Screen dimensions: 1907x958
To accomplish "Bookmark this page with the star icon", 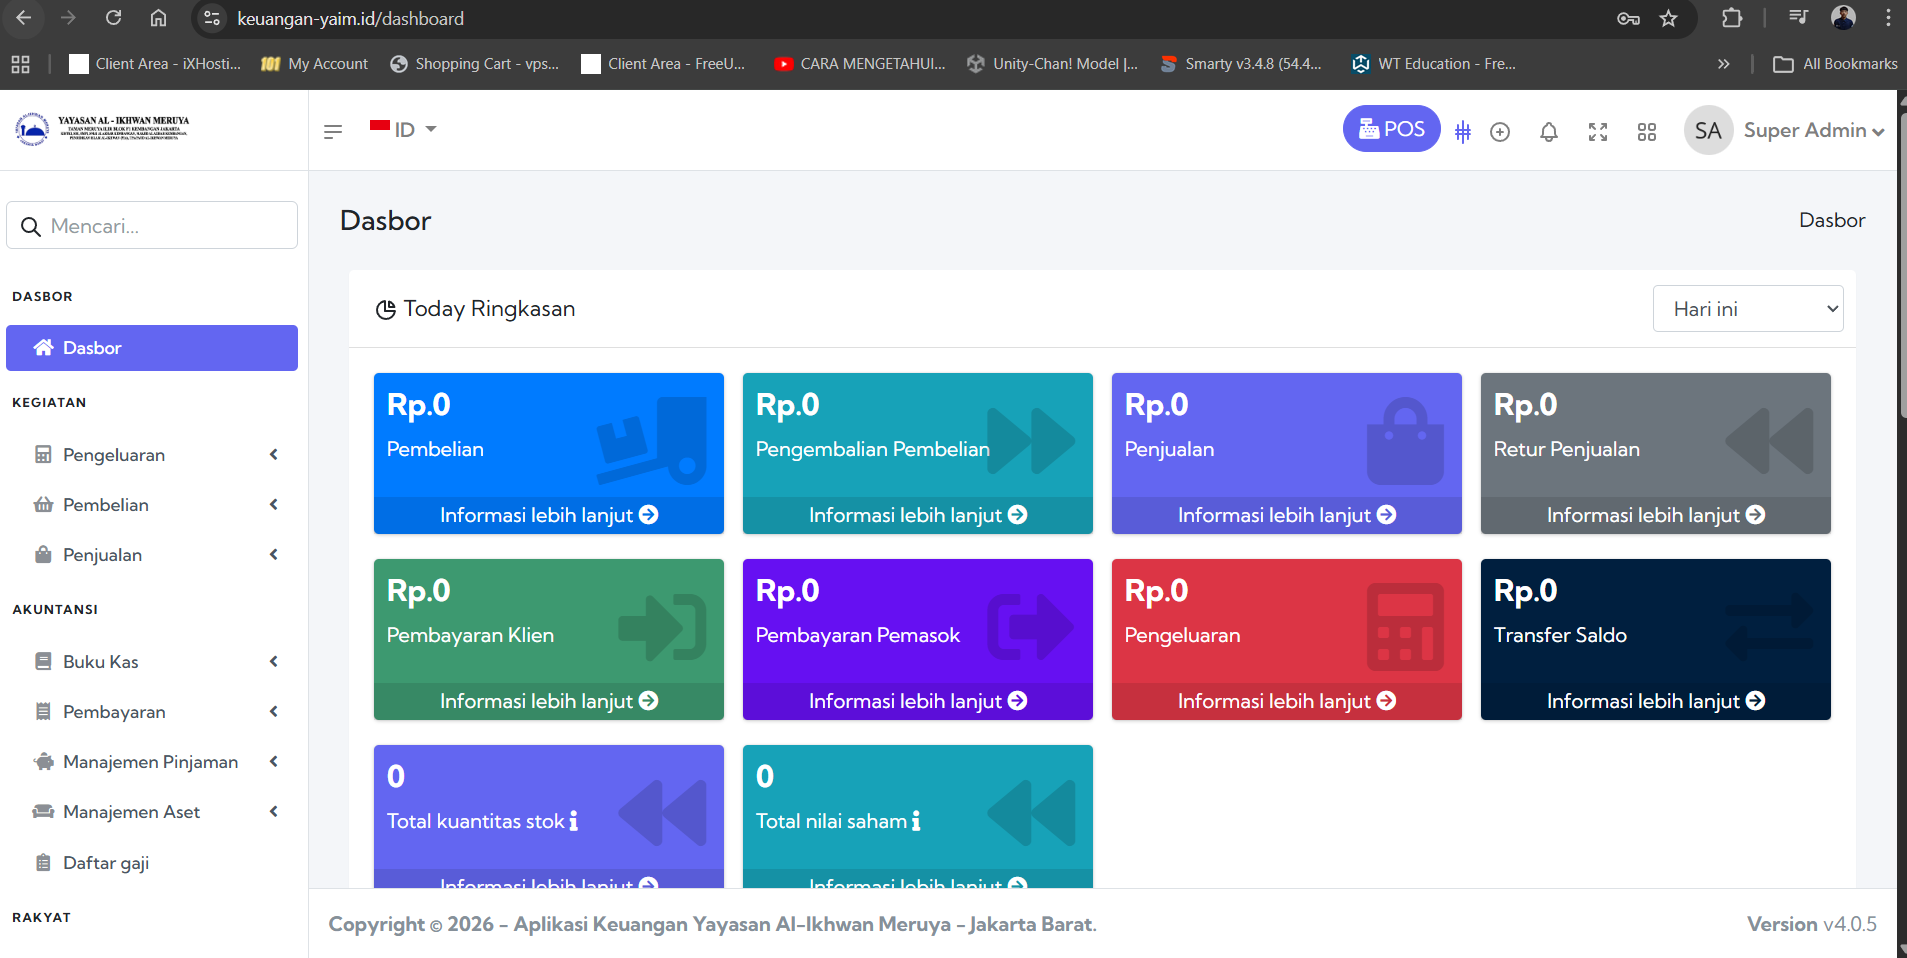I will [x=1668, y=19].
